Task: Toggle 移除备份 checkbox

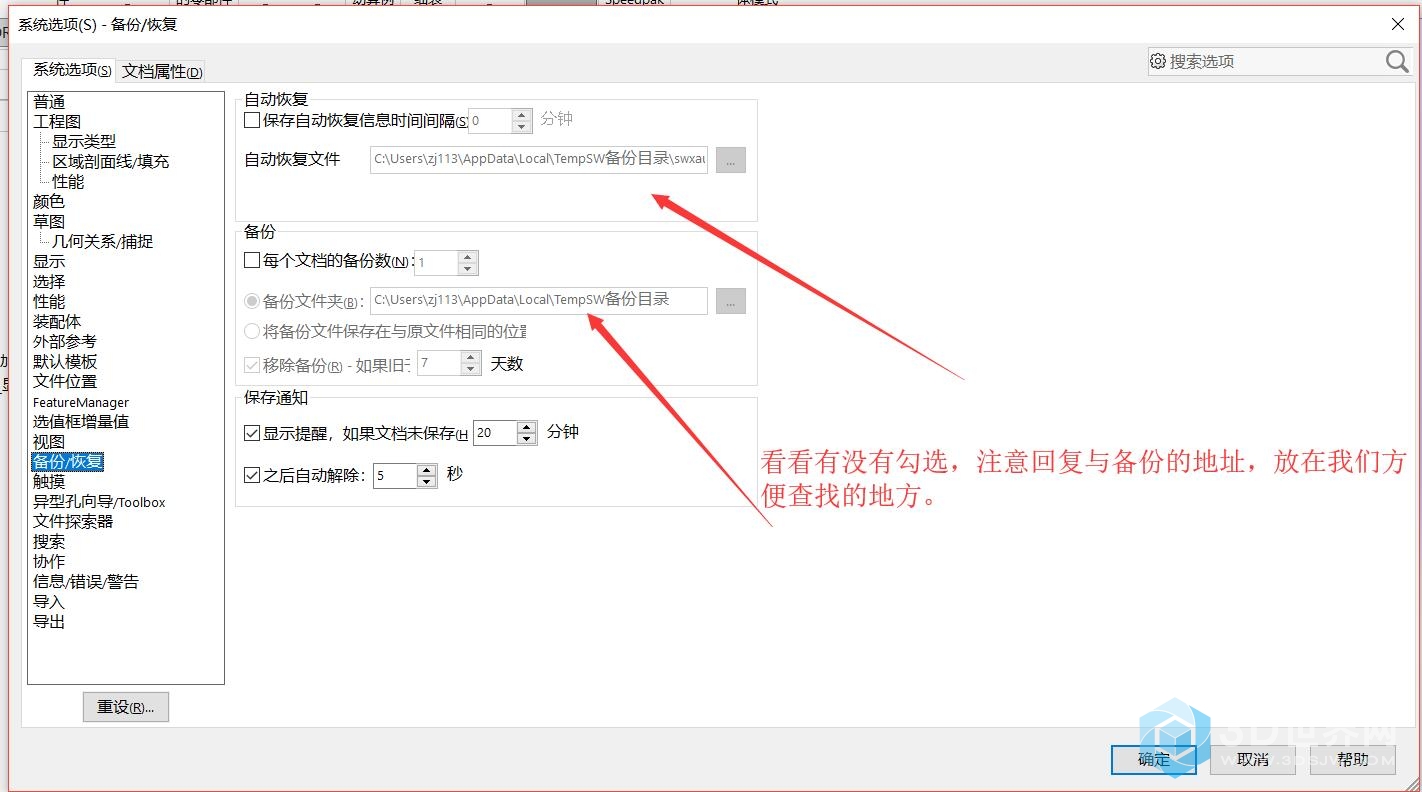Action: (x=252, y=365)
